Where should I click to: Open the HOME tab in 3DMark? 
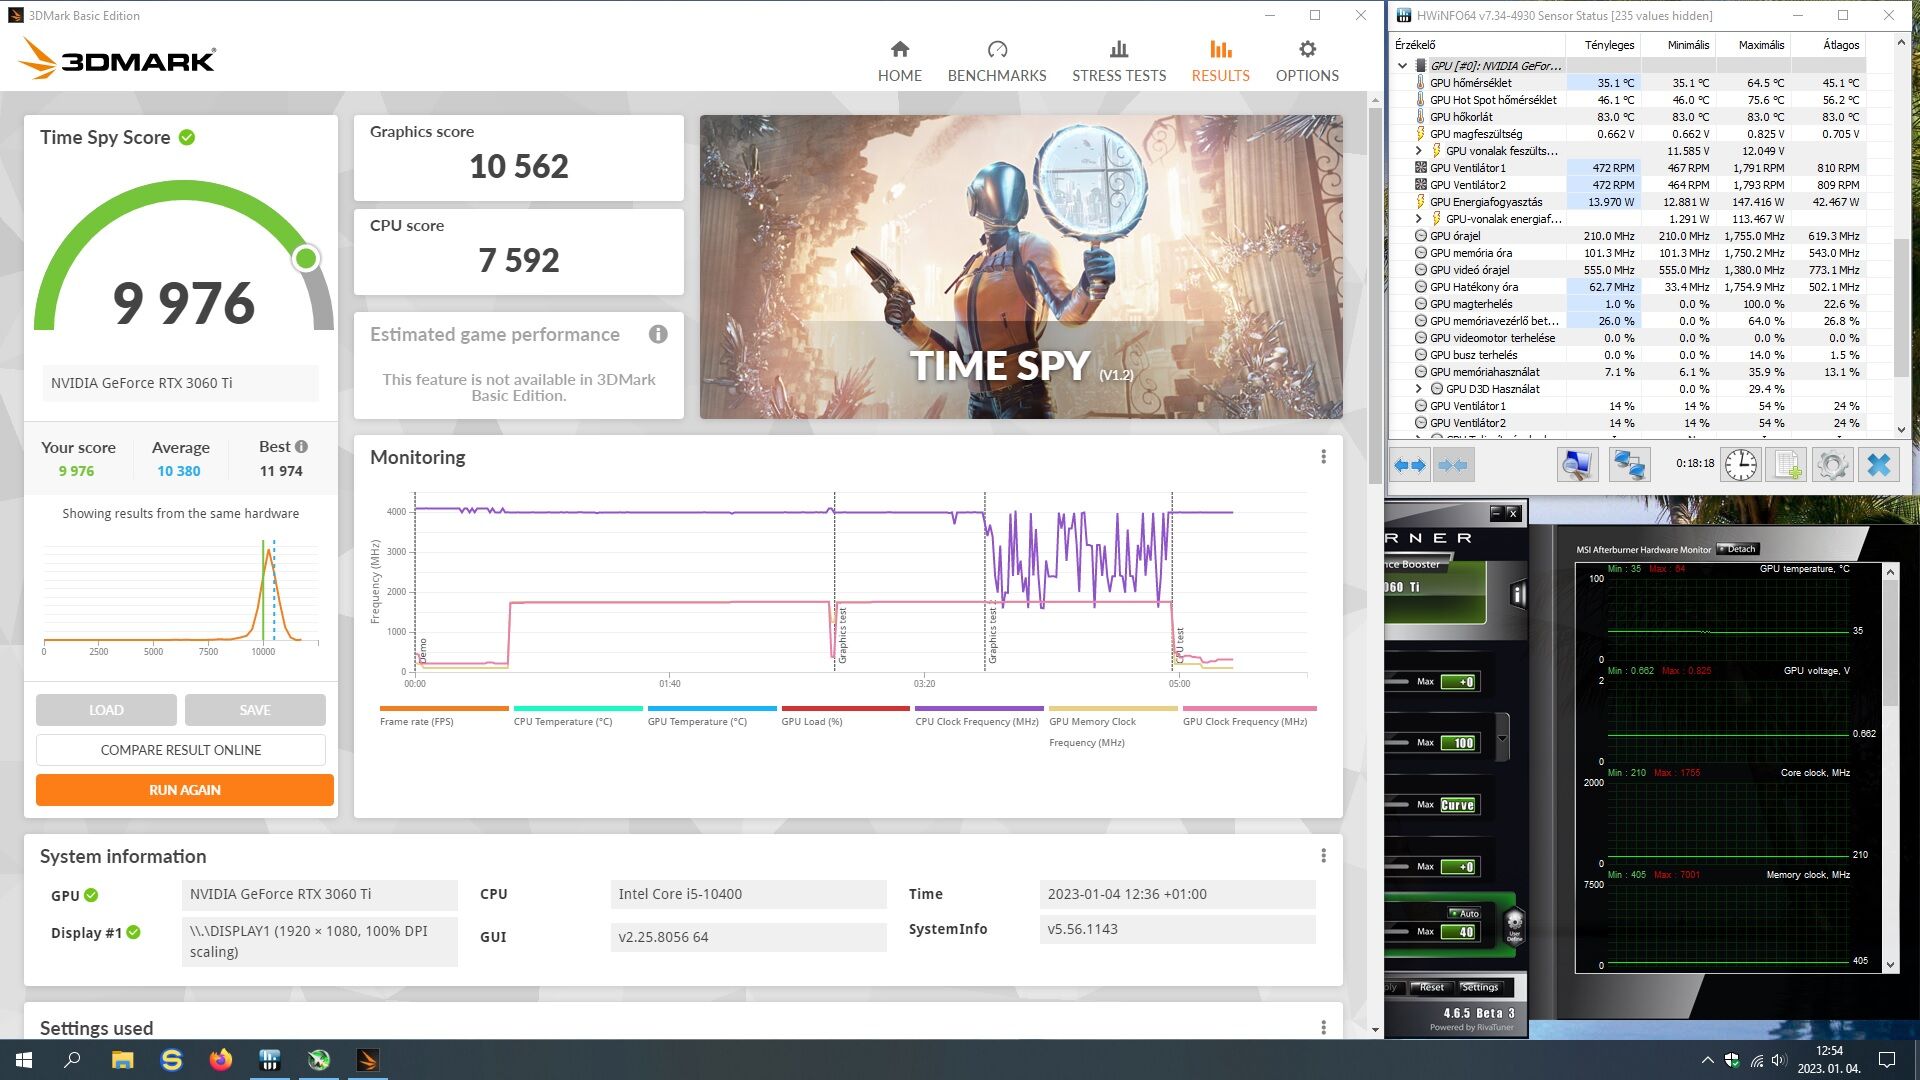[x=899, y=62]
